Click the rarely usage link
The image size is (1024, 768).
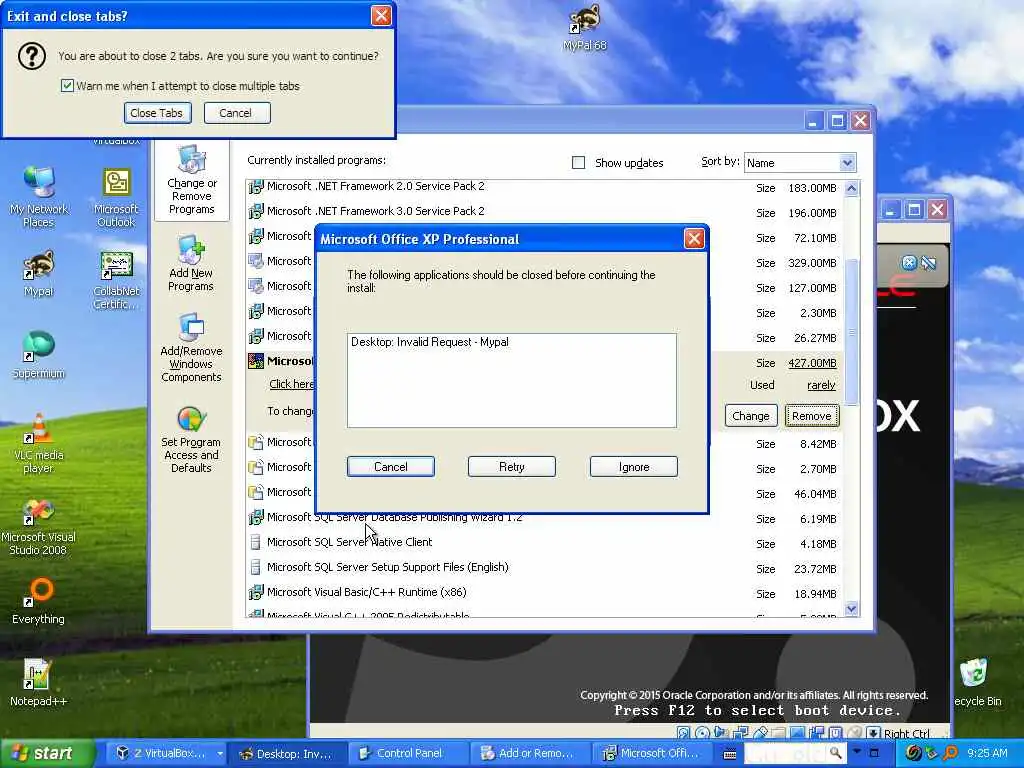[821, 385]
